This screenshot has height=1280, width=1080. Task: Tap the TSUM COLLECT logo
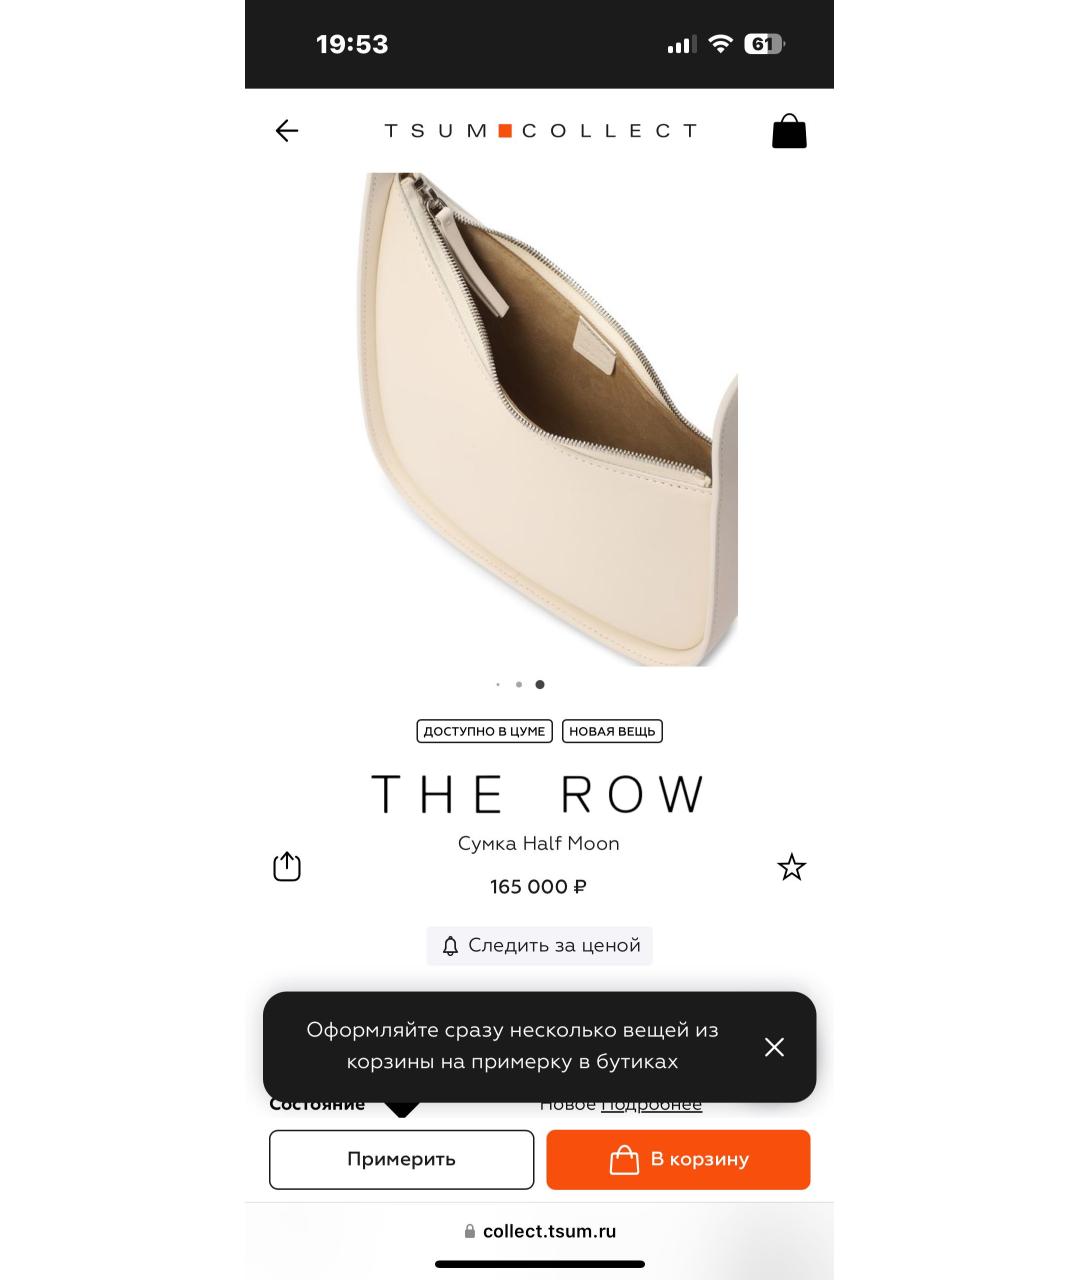click(540, 130)
